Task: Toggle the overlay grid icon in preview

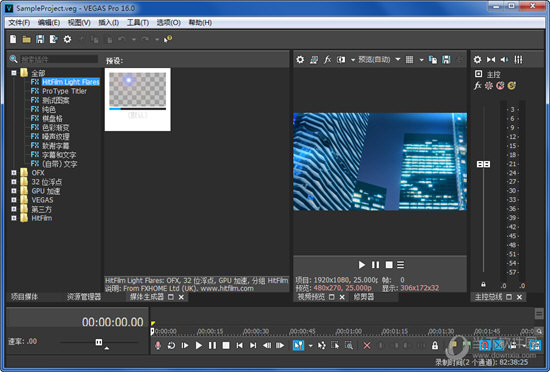Action: pos(409,60)
